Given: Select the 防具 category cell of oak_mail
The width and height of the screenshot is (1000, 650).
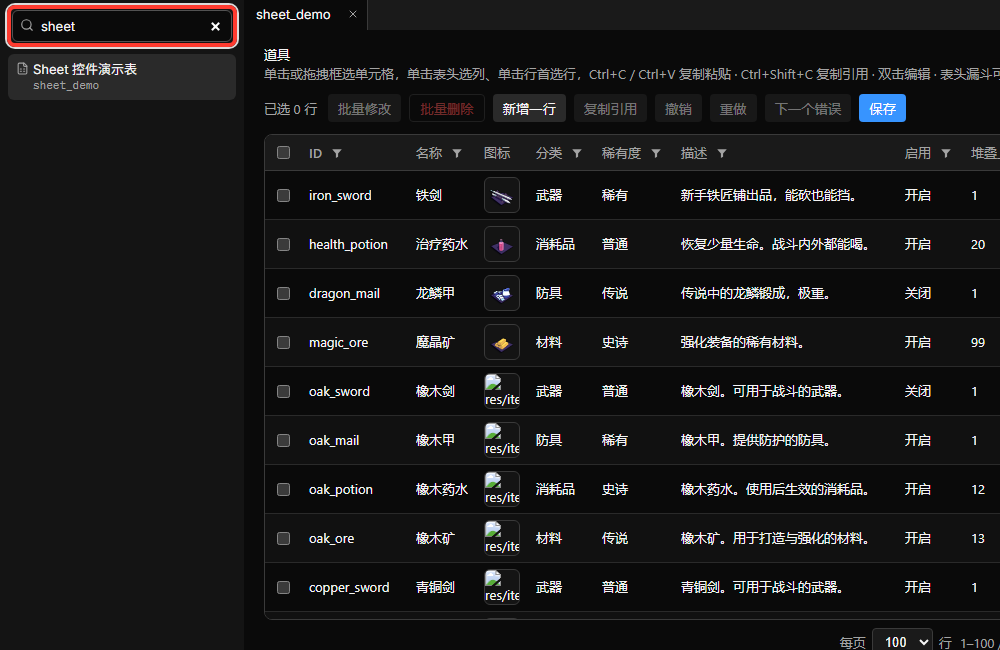Looking at the screenshot, I should click(x=548, y=440).
